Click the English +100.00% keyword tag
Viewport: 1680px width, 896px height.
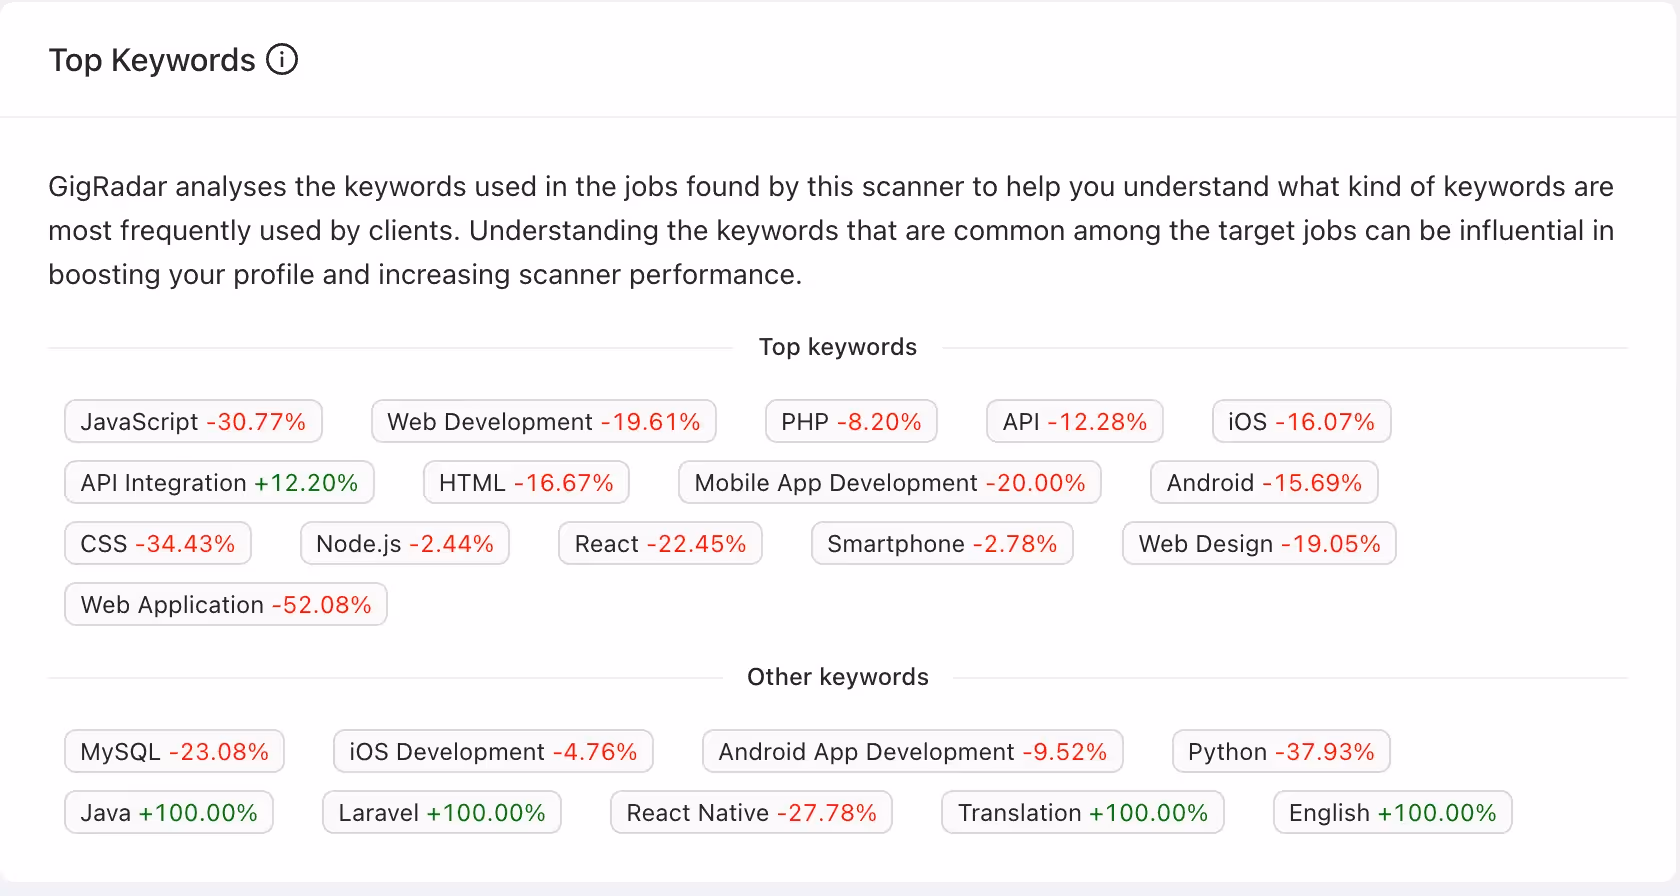tap(1392, 812)
